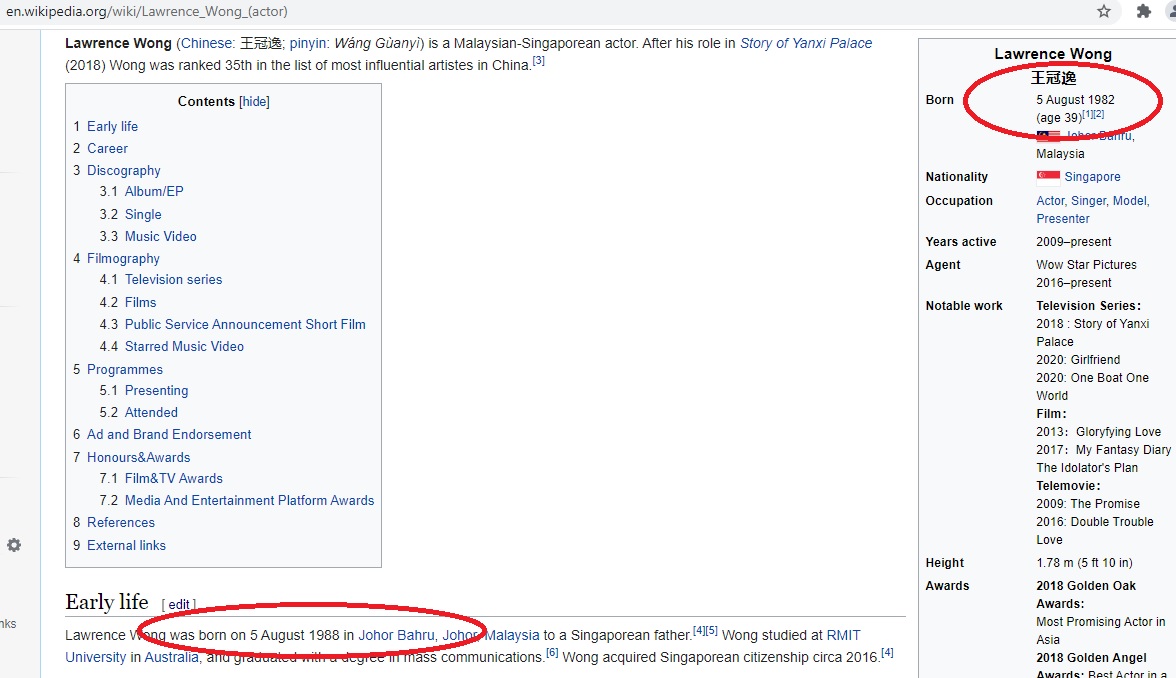
Task: Select Years active value 2009–present
Action: pyautogui.click(x=1074, y=242)
